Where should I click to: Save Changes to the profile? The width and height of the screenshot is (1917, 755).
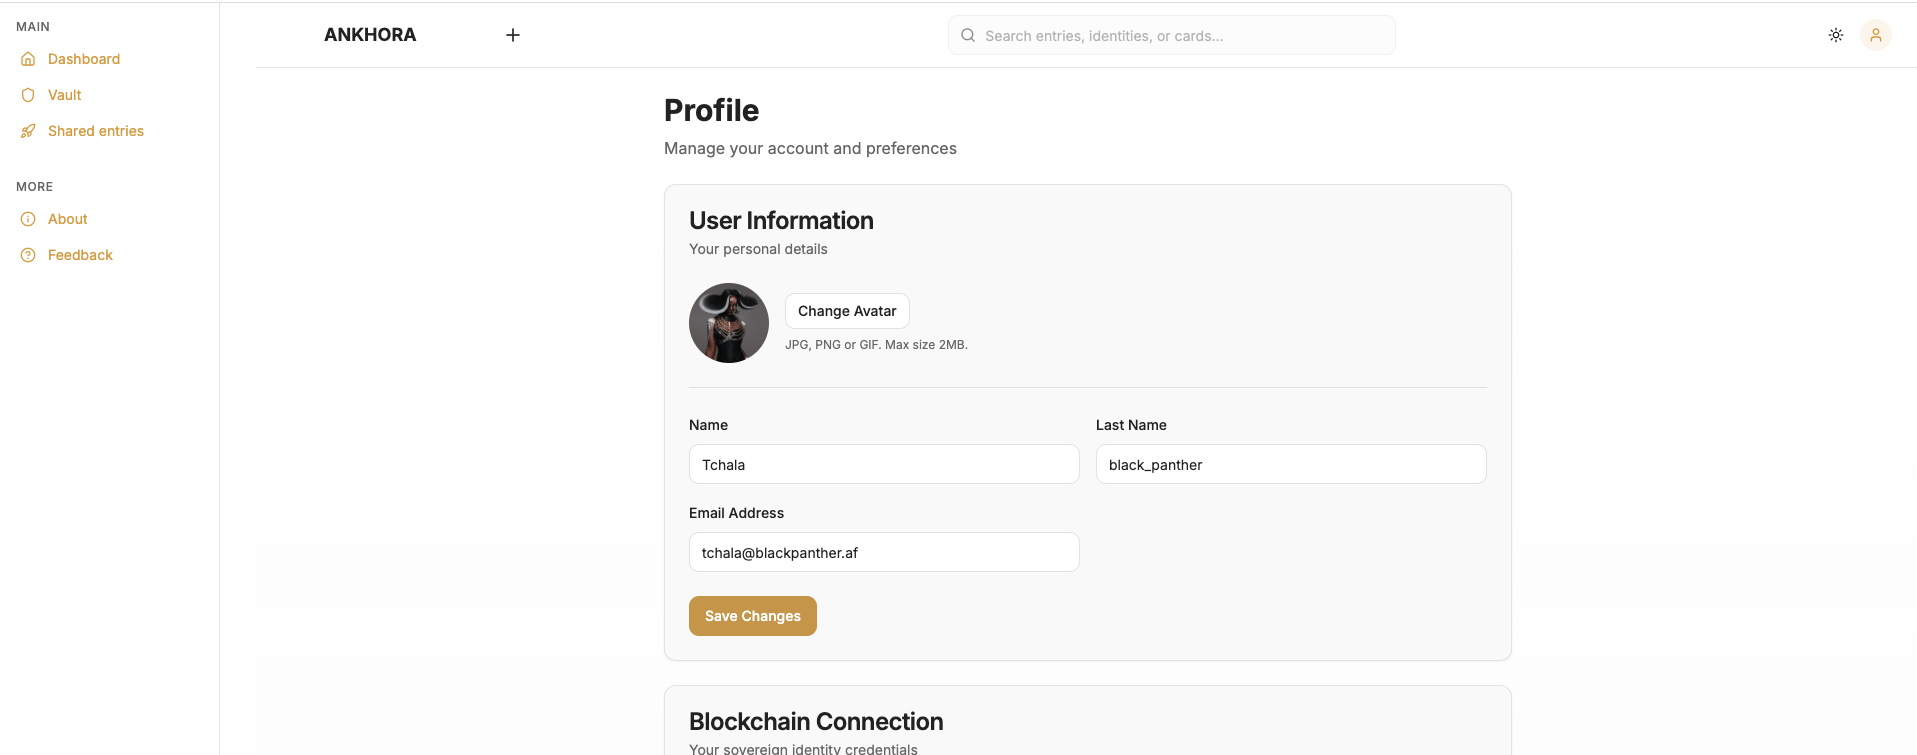tap(753, 616)
